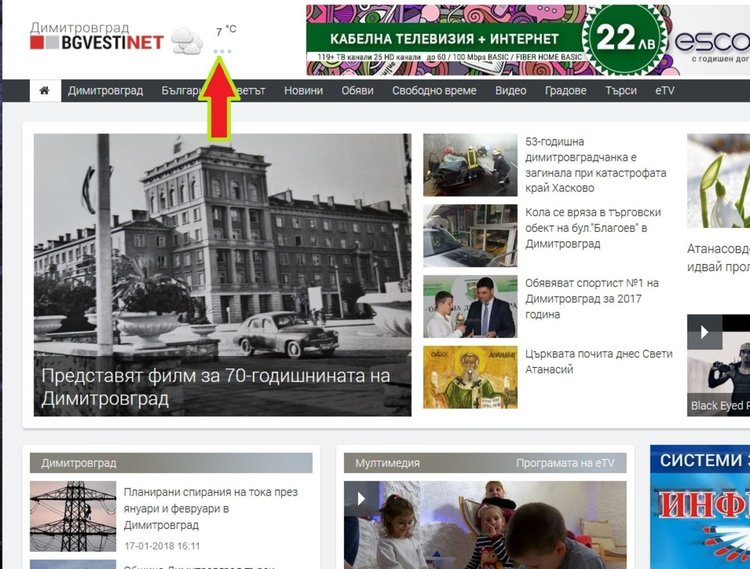Open the Свободно време menu
Screen dimensions: 750x569
(435, 90)
